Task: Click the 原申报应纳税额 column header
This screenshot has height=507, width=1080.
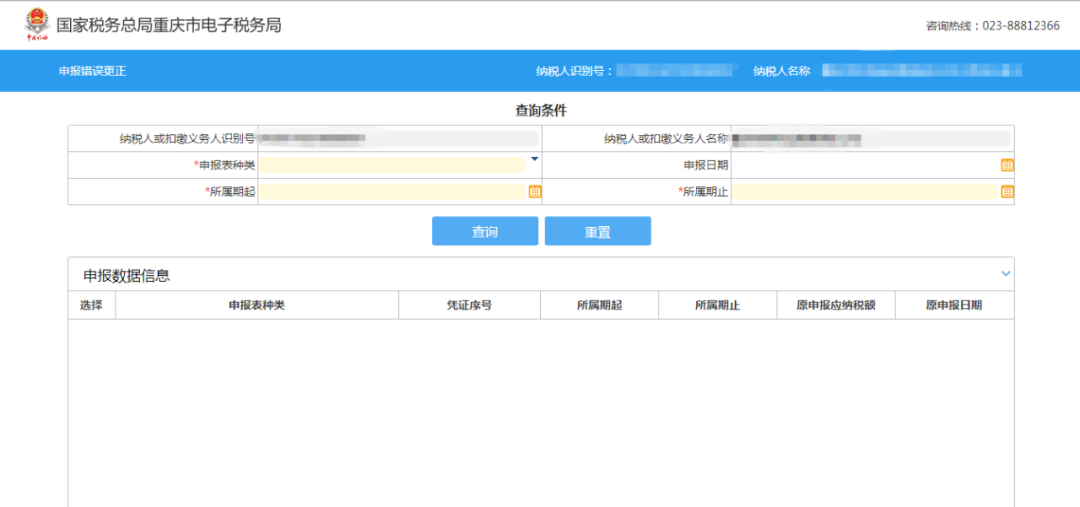Action: click(835, 305)
